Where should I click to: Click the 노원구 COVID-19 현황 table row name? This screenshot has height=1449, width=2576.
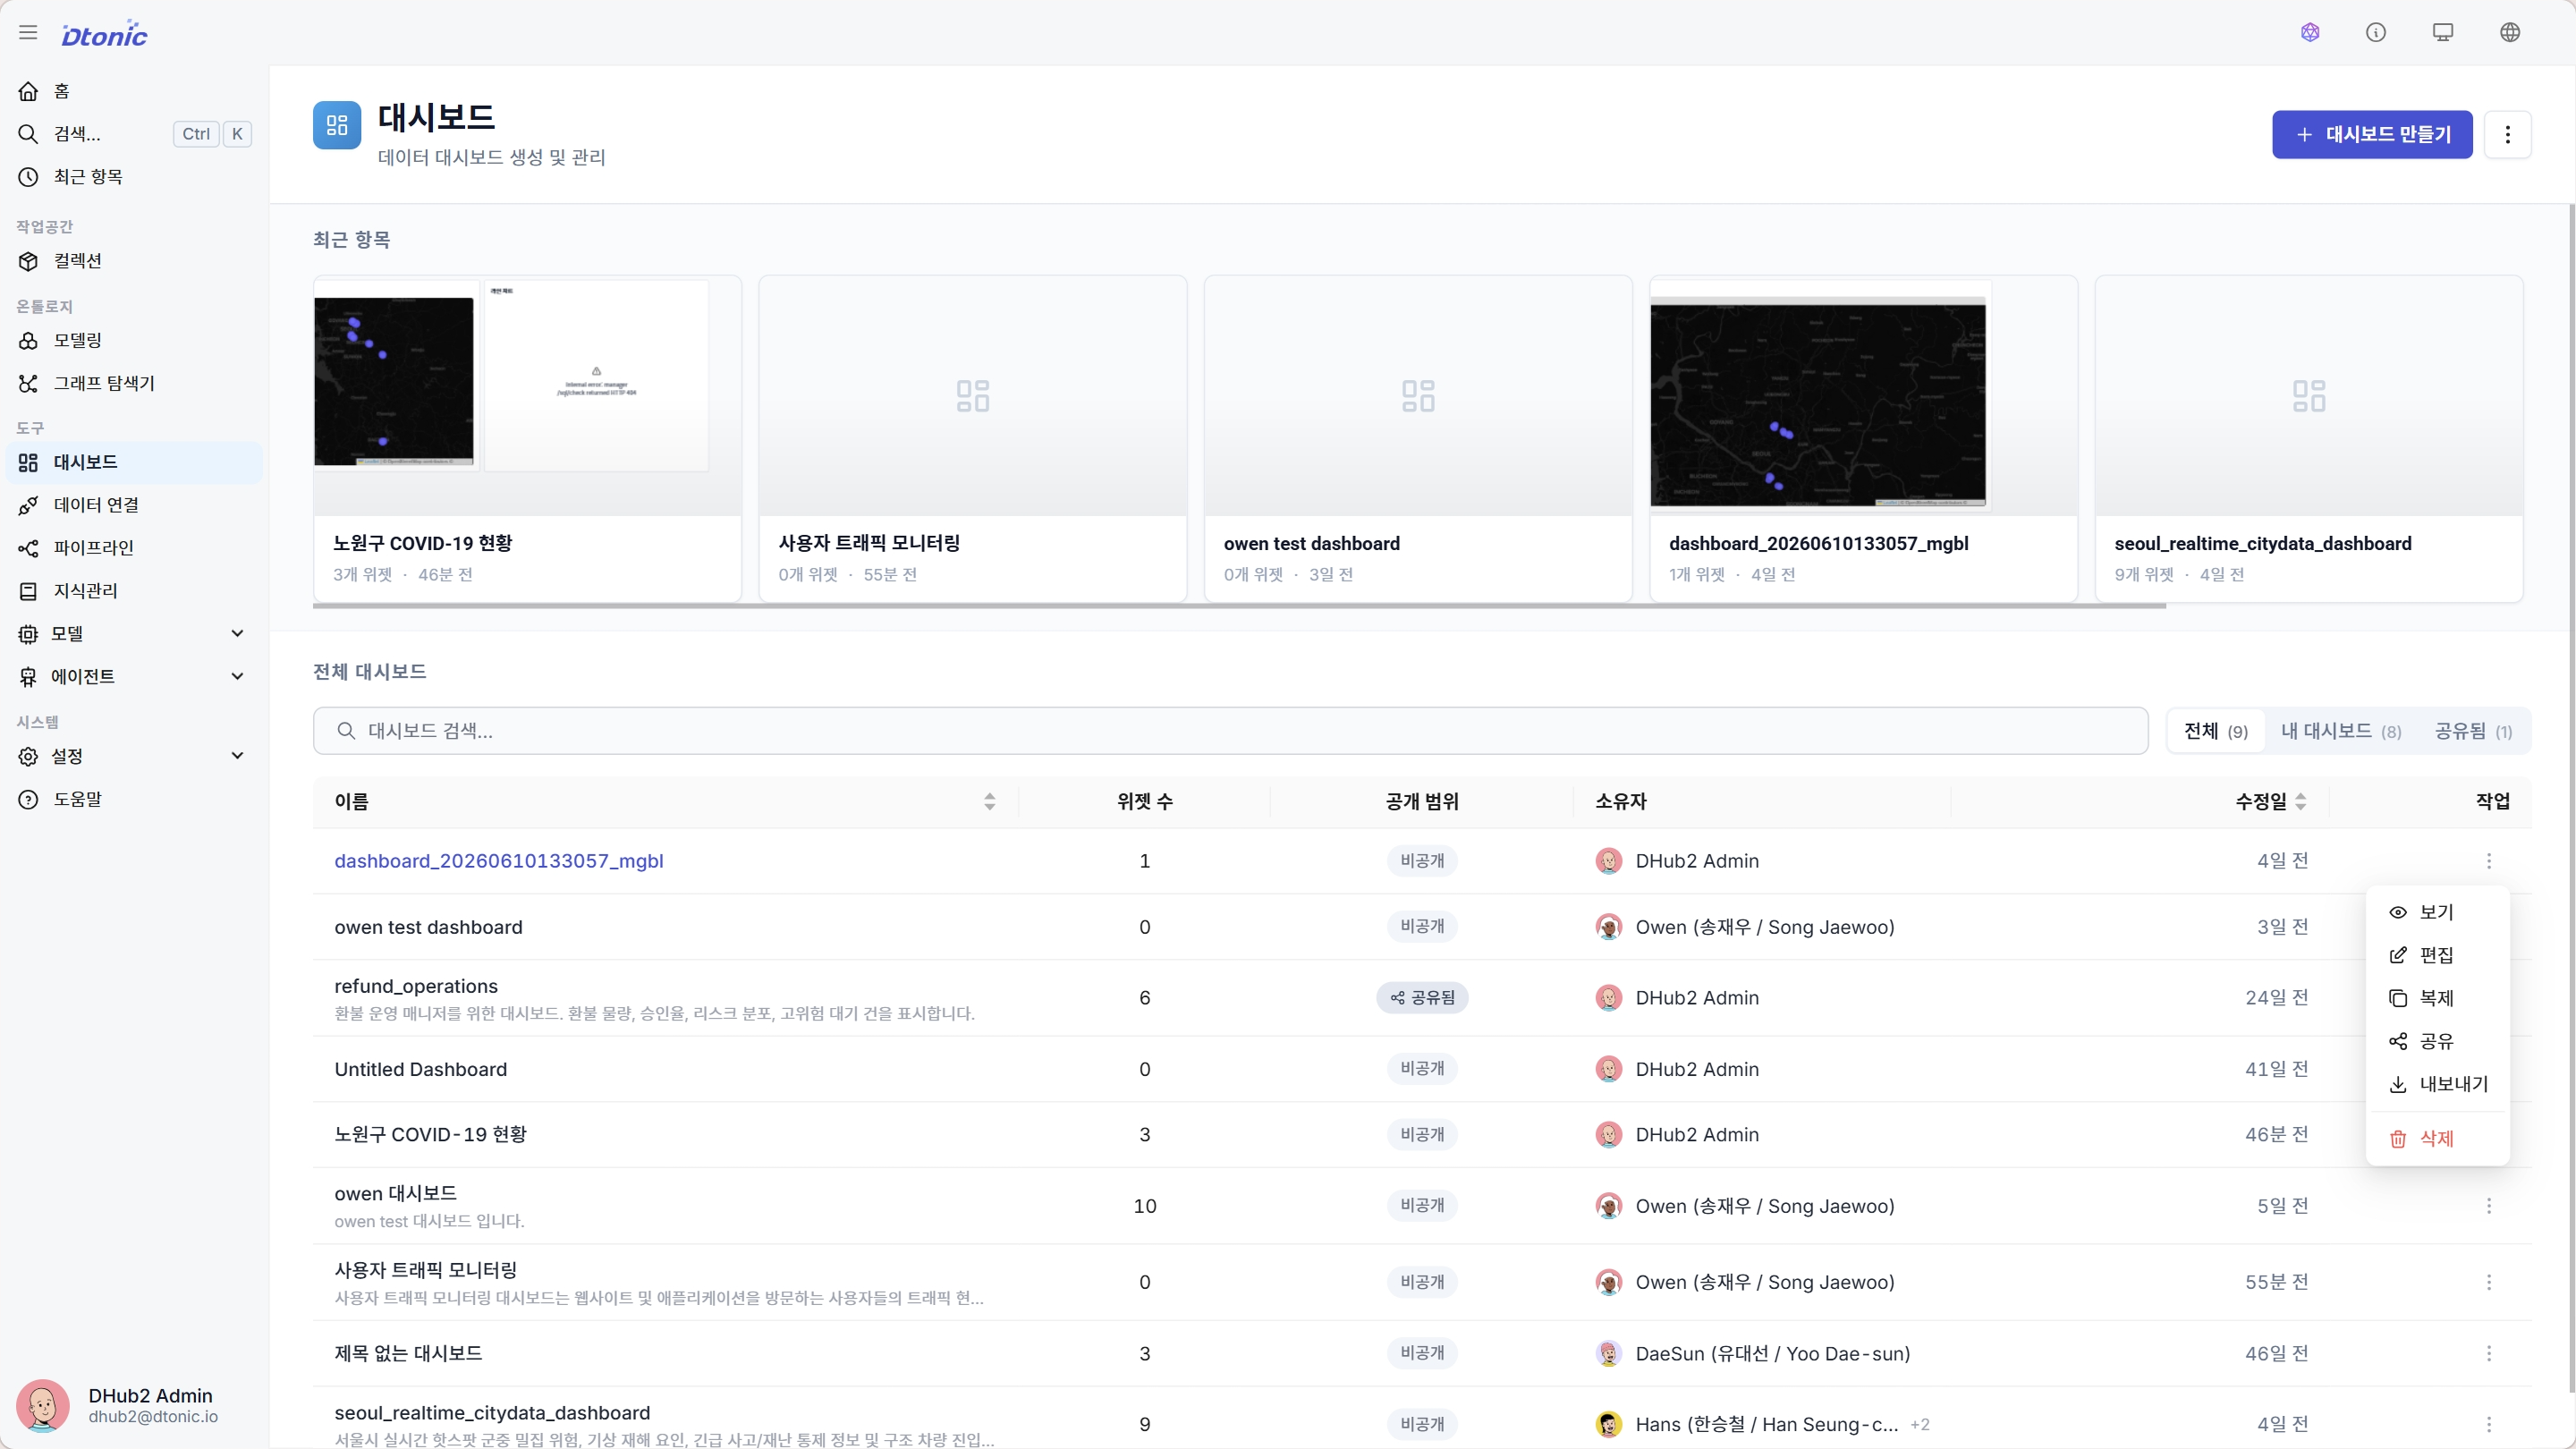431,1135
